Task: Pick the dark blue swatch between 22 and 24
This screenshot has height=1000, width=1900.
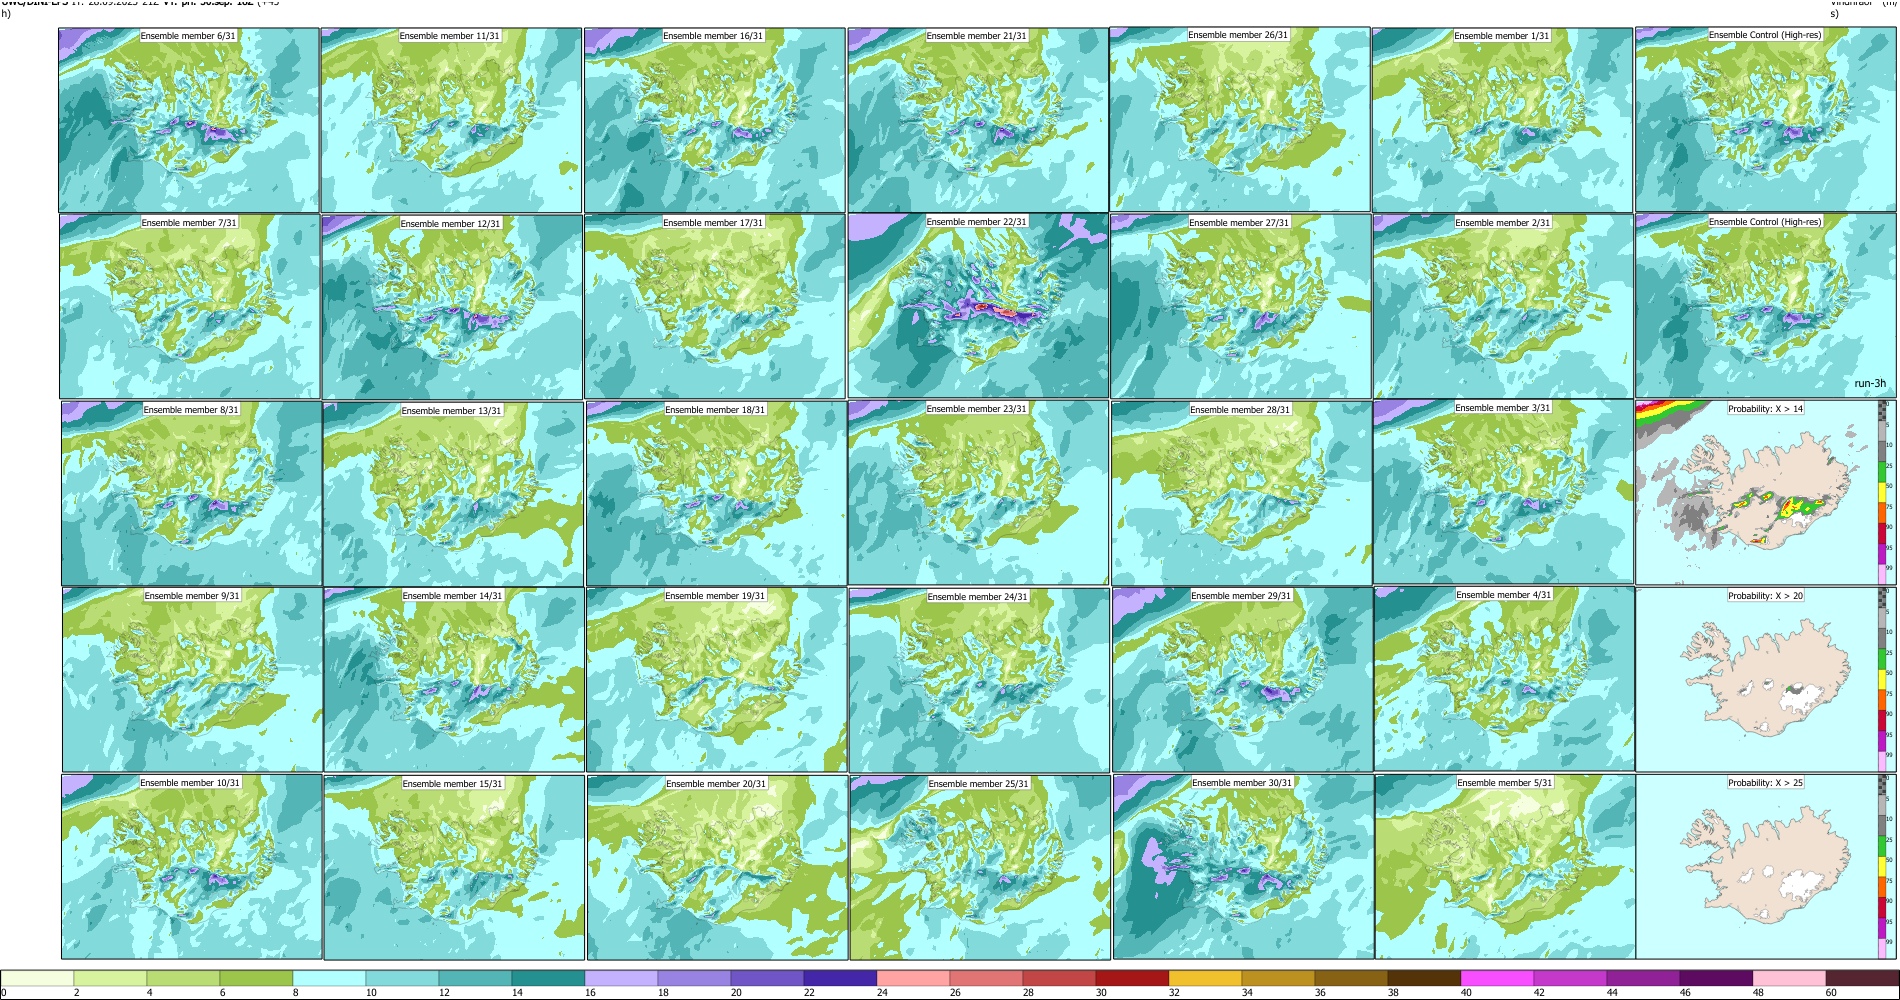Action: point(840,978)
